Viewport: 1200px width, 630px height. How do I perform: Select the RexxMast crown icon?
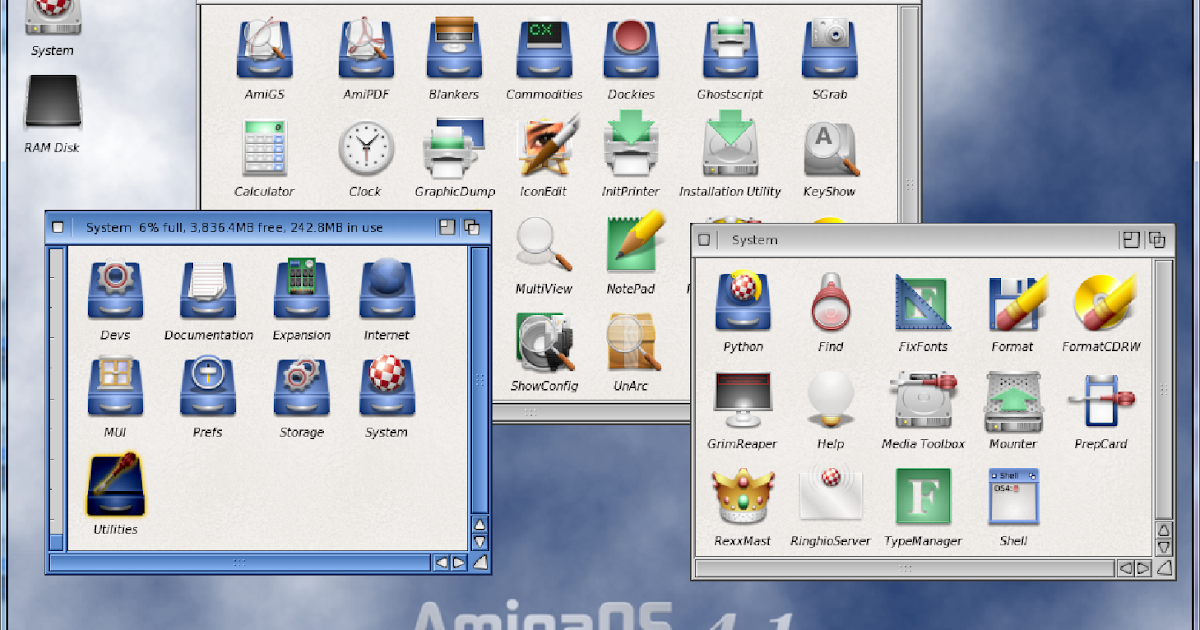(x=743, y=497)
